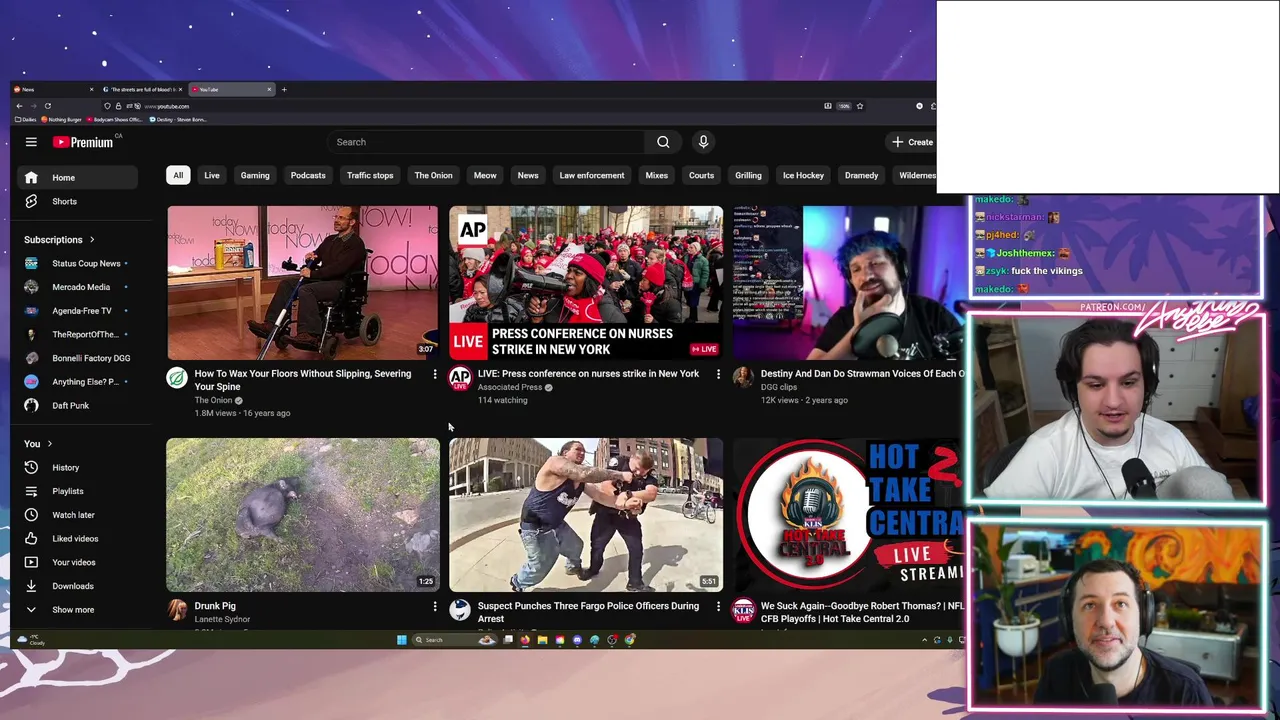Open a new browser tab
Viewport: 1280px width, 720px height.
pyautogui.click(x=284, y=90)
